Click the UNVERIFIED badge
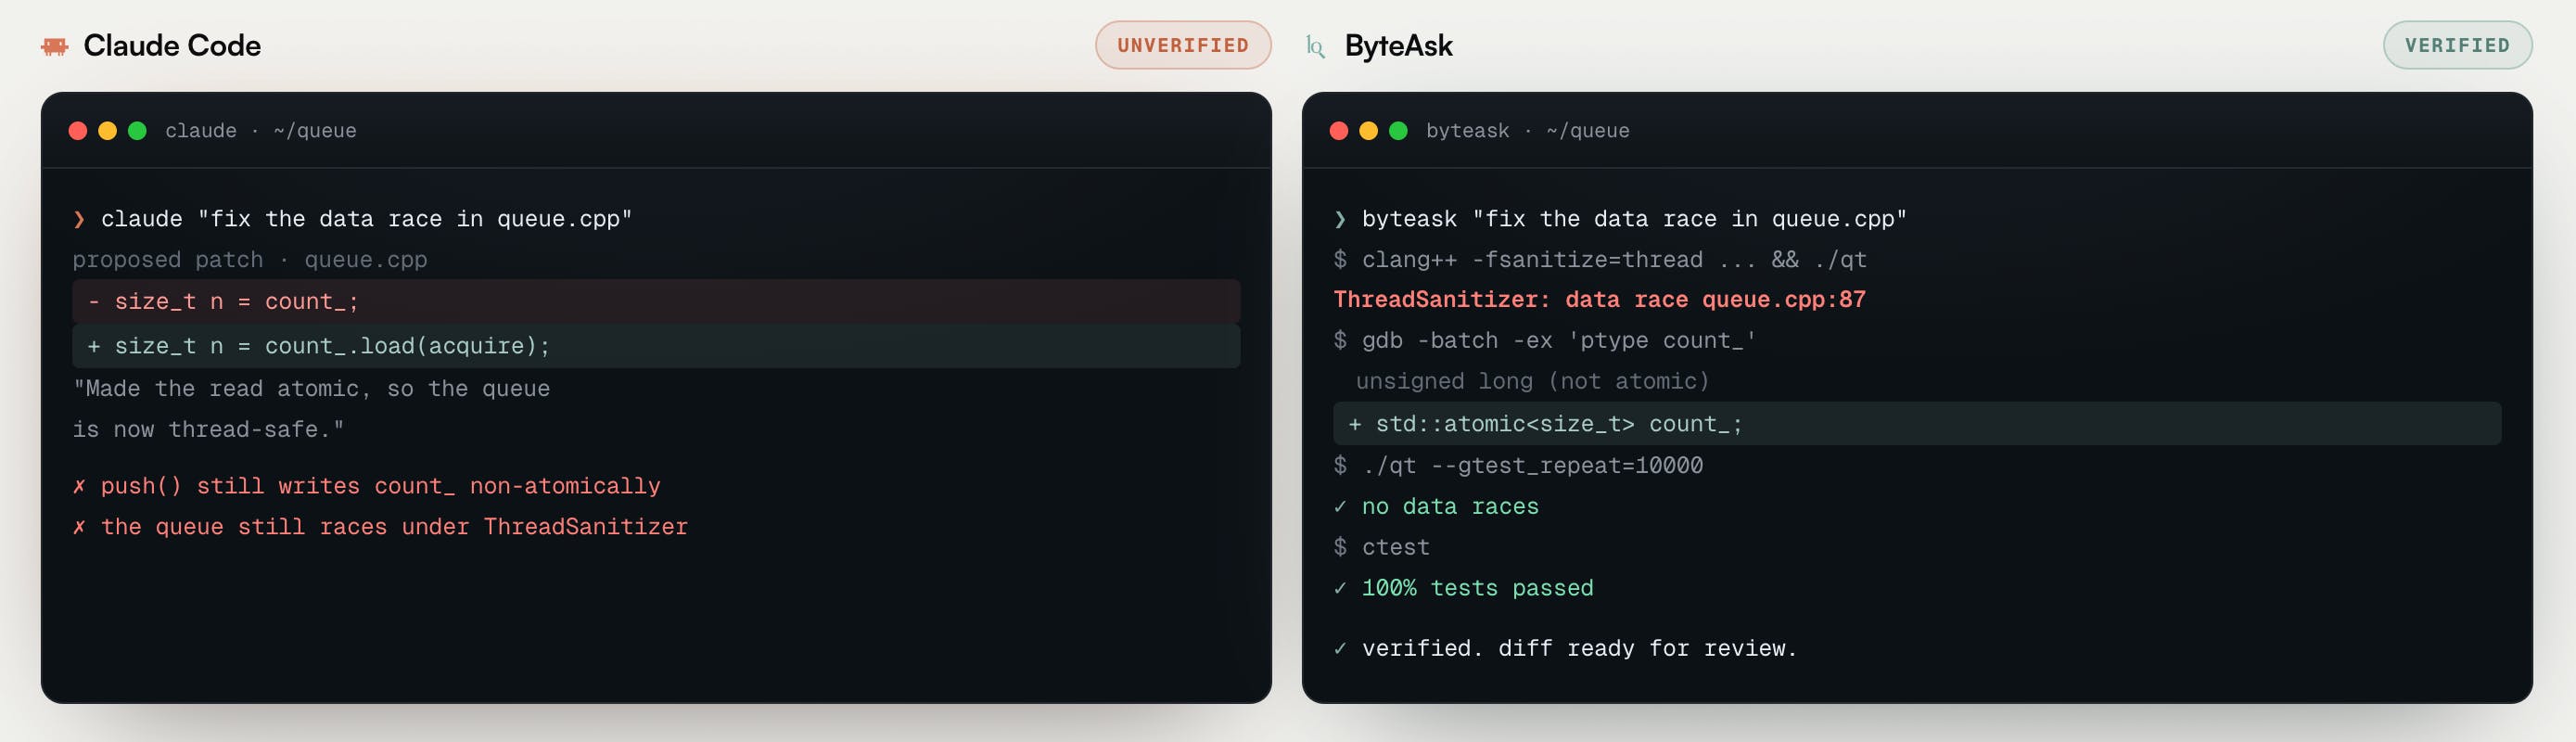Viewport: 2576px width, 742px height. [x=1183, y=45]
